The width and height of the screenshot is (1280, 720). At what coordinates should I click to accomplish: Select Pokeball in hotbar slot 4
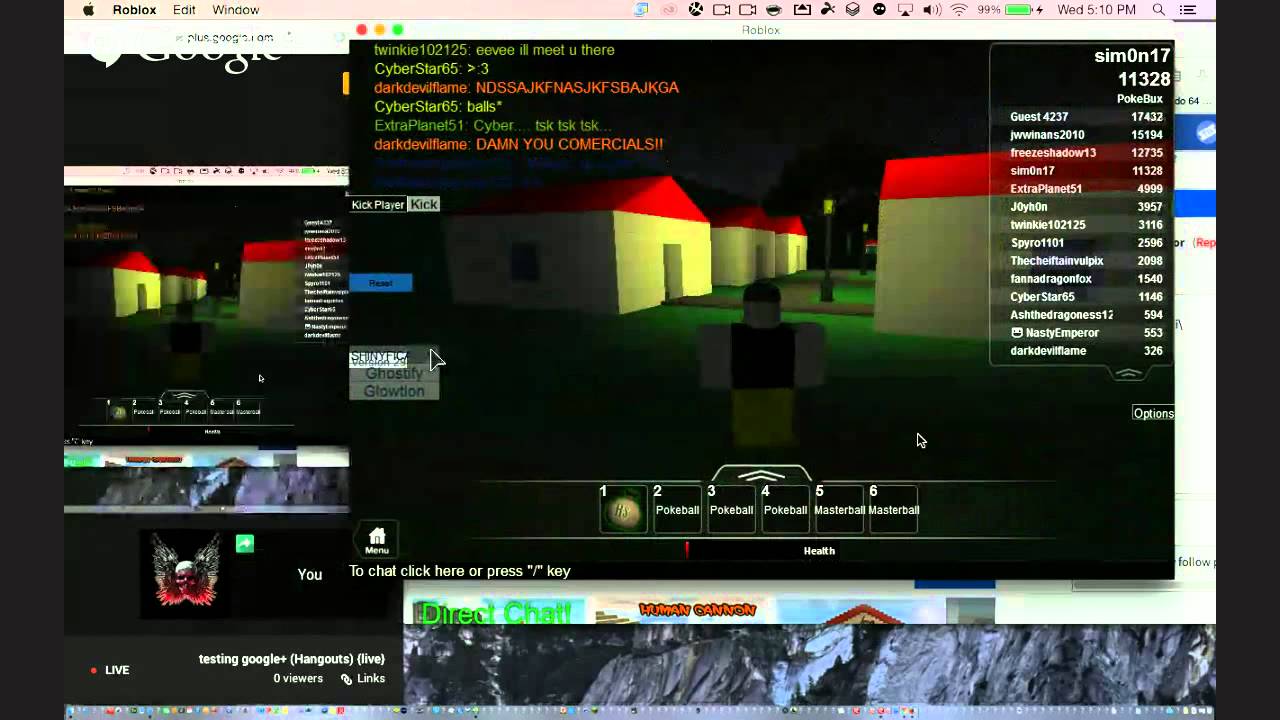pyautogui.click(x=786, y=508)
